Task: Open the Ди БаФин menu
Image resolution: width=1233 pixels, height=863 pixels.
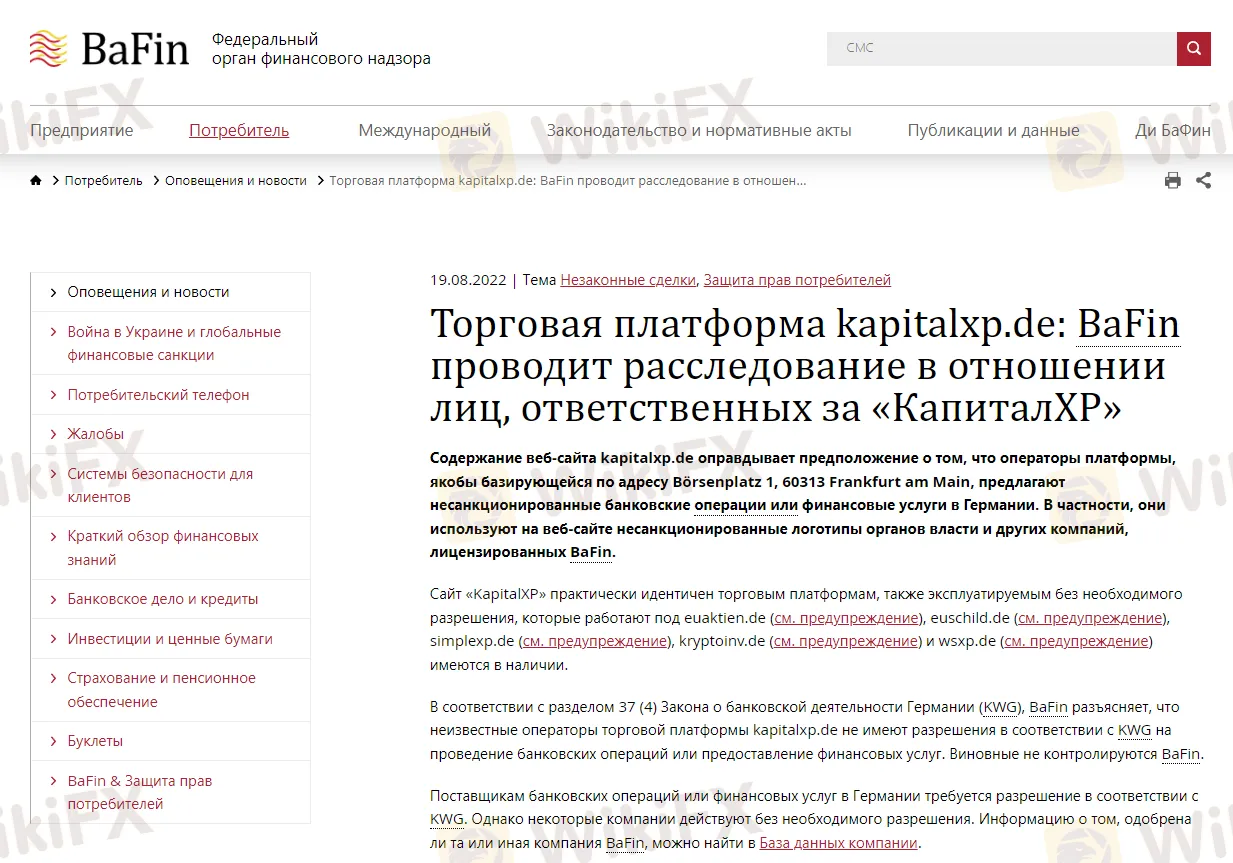Action: (x=1172, y=130)
